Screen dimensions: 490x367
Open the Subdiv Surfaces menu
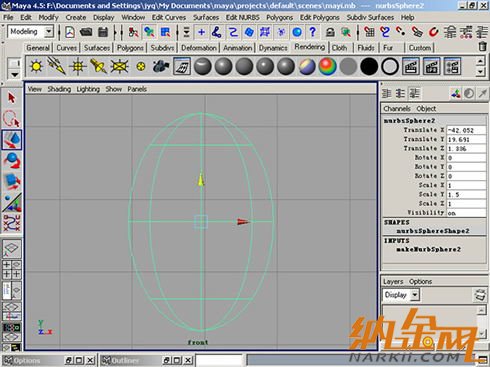pos(370,17)
